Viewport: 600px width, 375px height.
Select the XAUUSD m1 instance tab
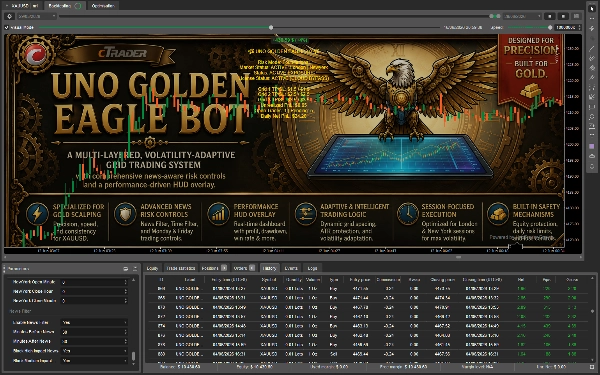[23, 6]
